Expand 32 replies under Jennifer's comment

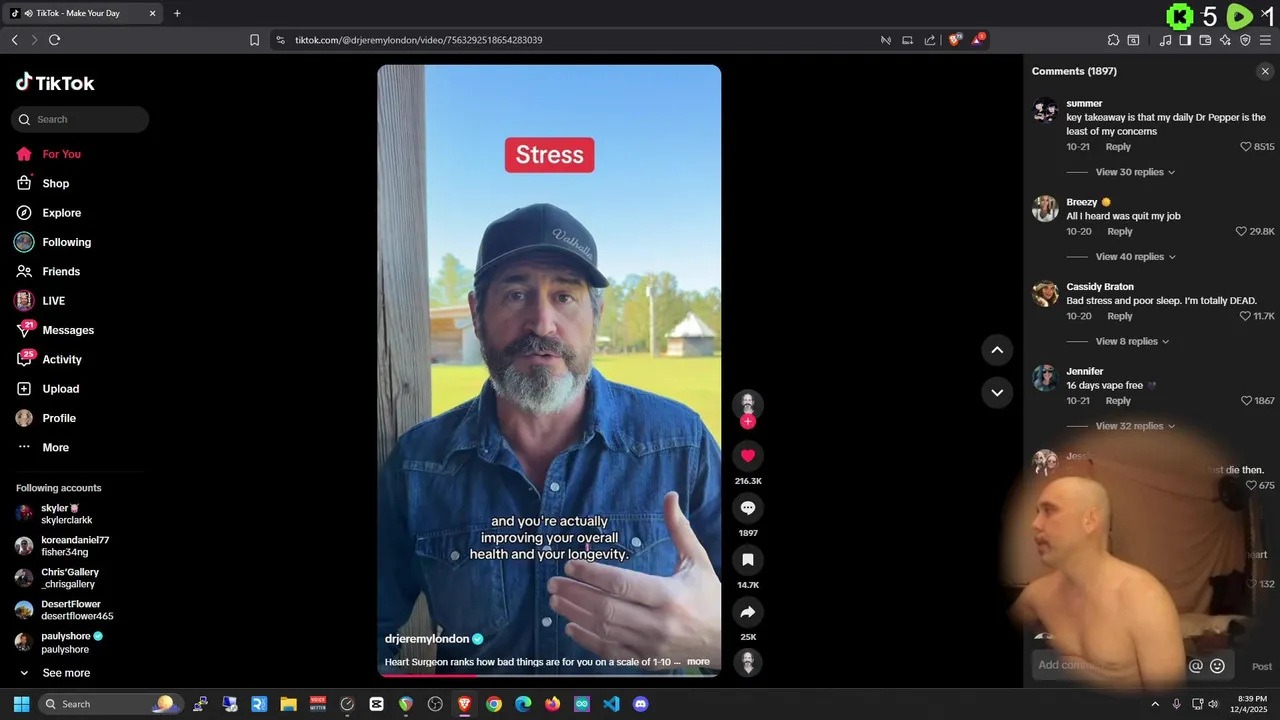(x=1135, y=426)
